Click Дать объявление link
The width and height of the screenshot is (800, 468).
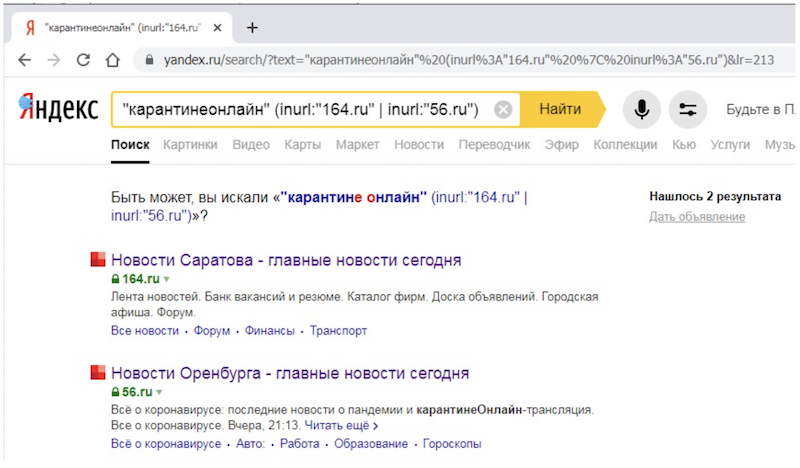click(x=697, y=217)
